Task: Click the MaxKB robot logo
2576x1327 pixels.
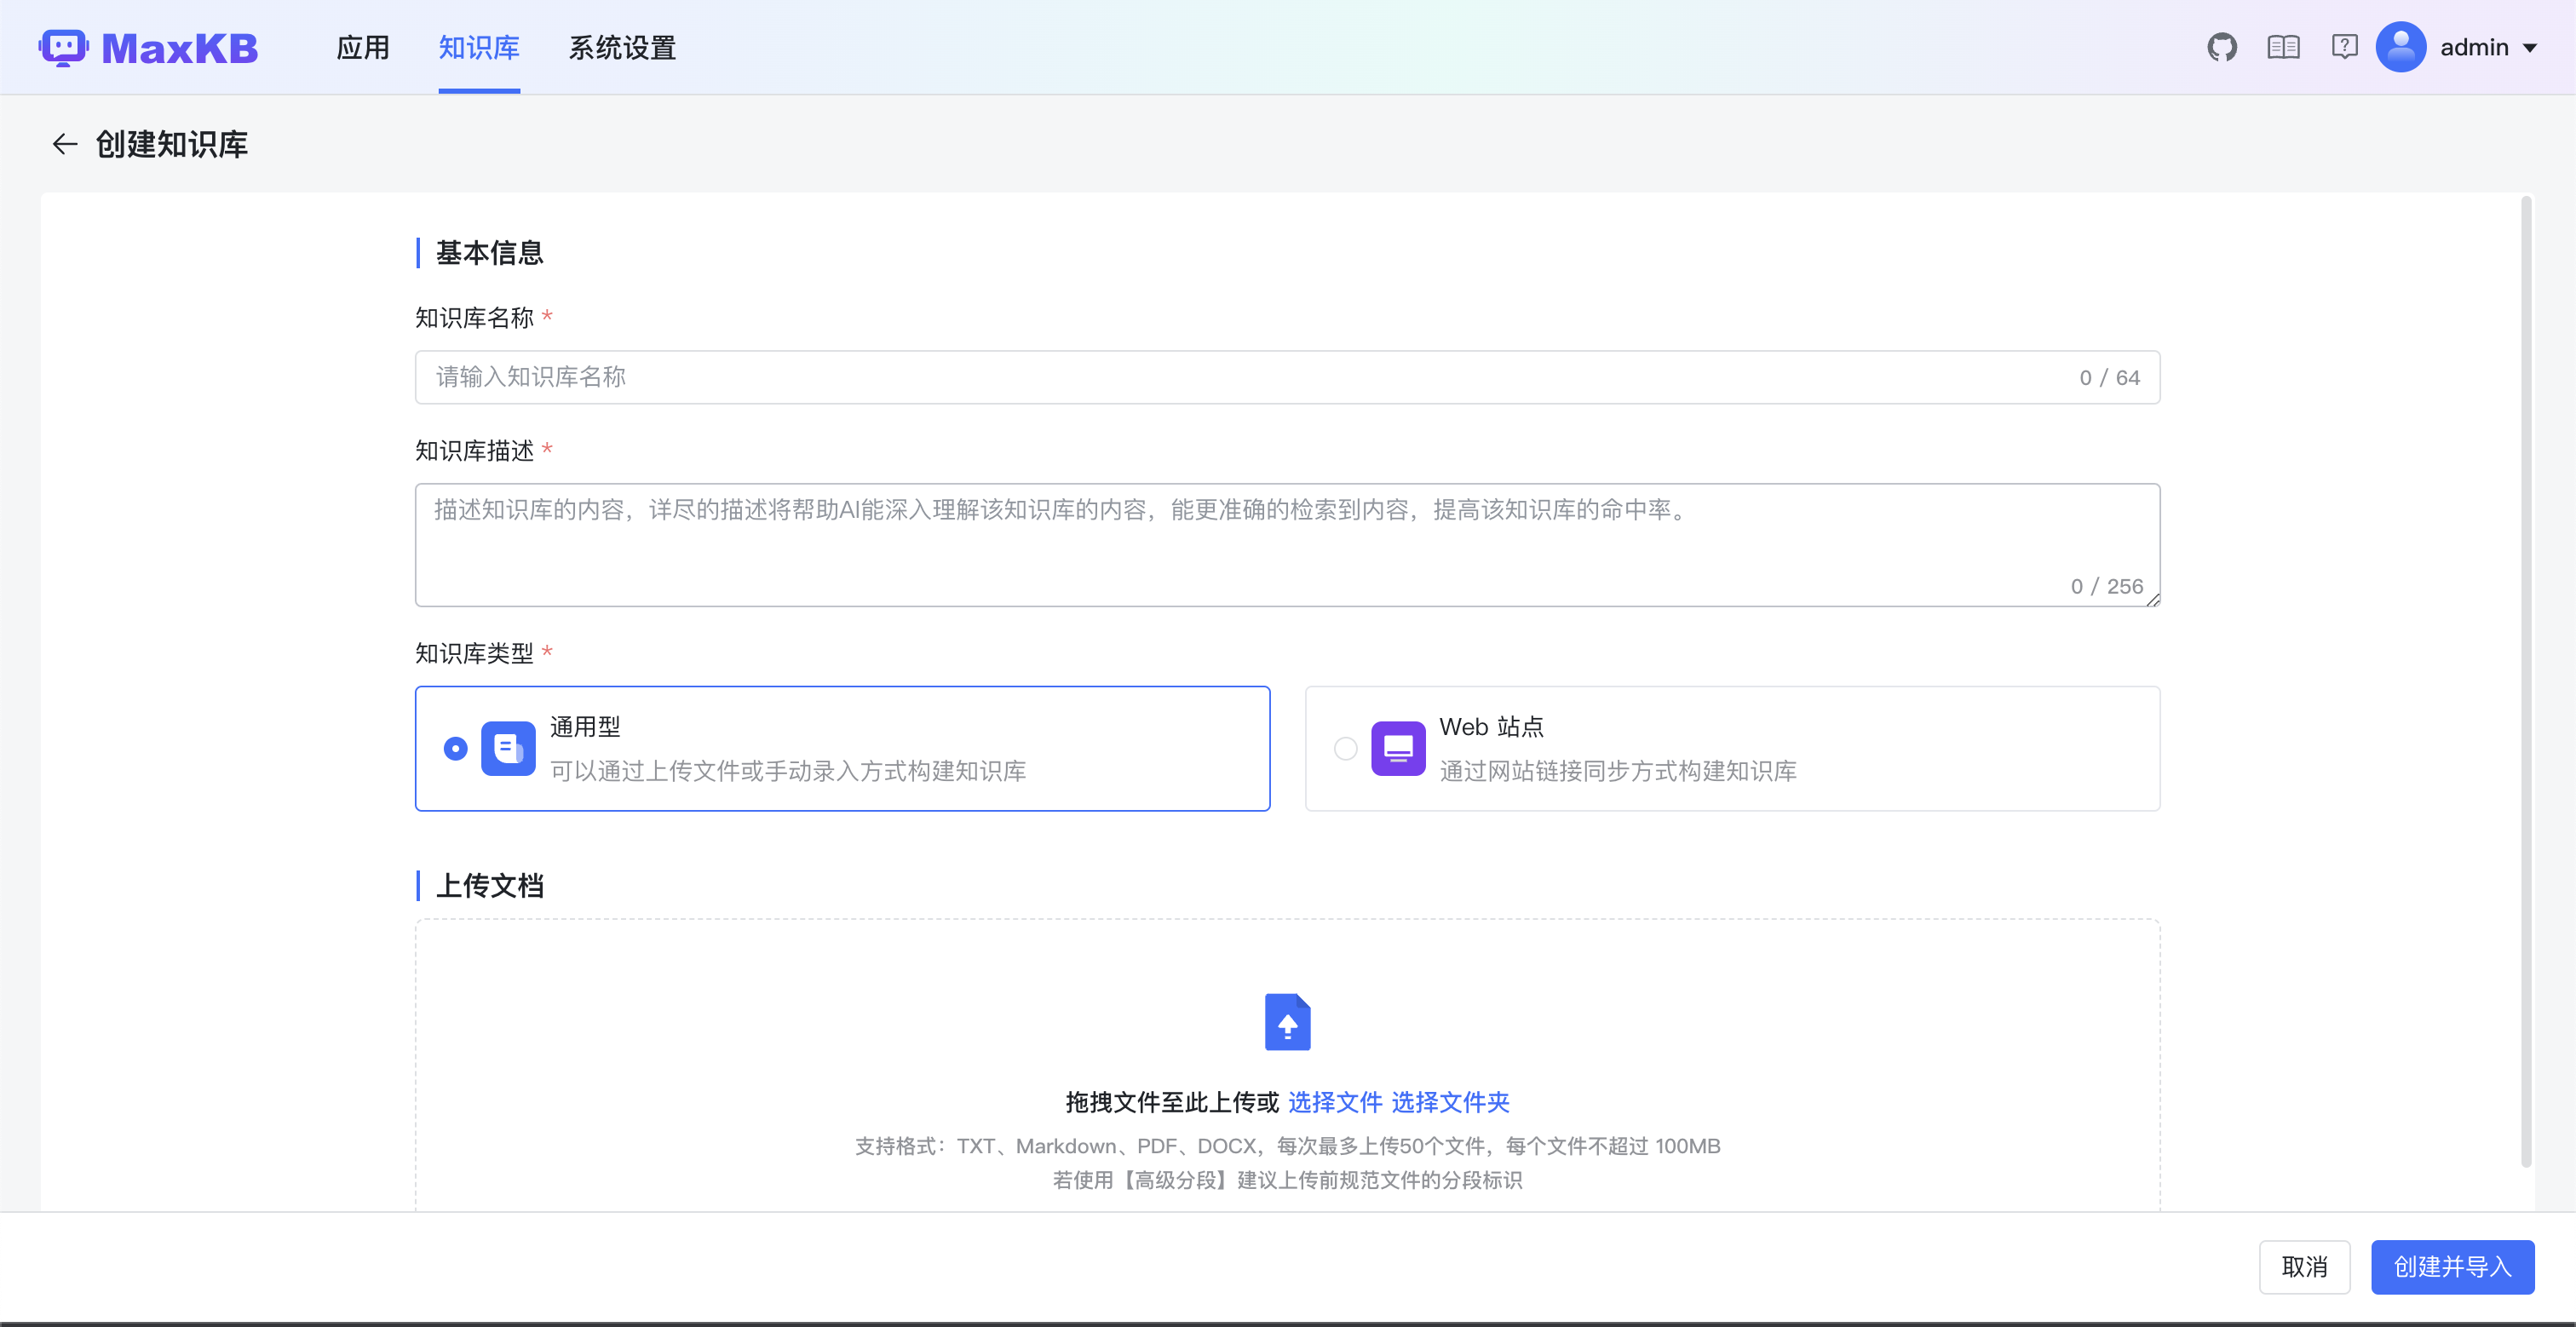Action: coord(64,47)
